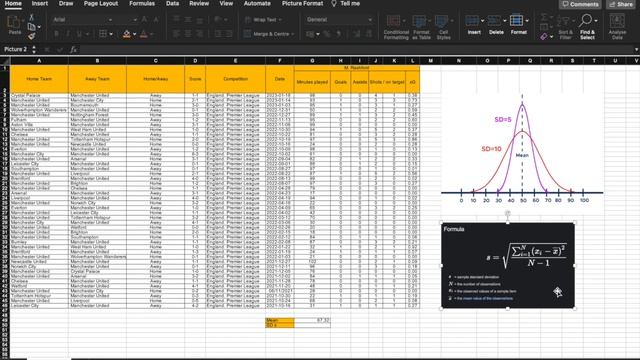The image size is (640, 360).
Task: Switch to the Data tab
Action: (172, 3)
